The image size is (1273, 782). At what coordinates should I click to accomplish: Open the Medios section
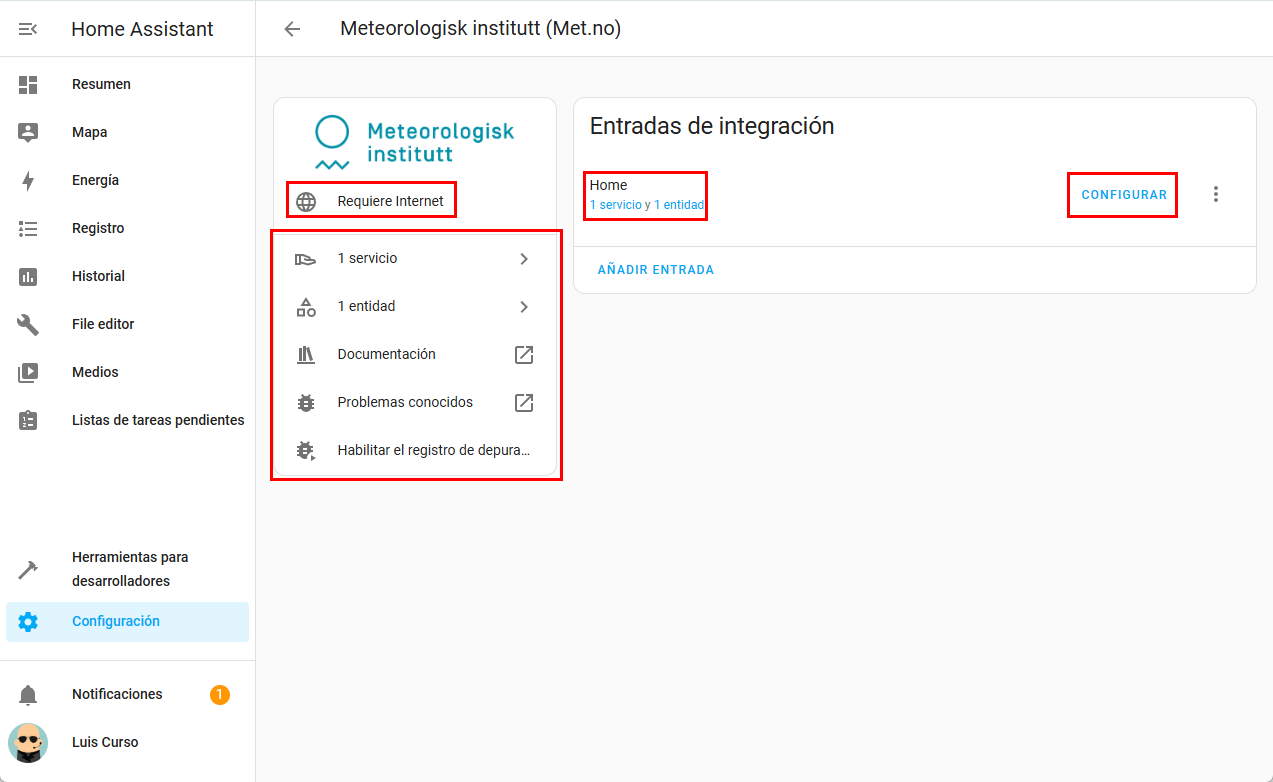(95, 373)
